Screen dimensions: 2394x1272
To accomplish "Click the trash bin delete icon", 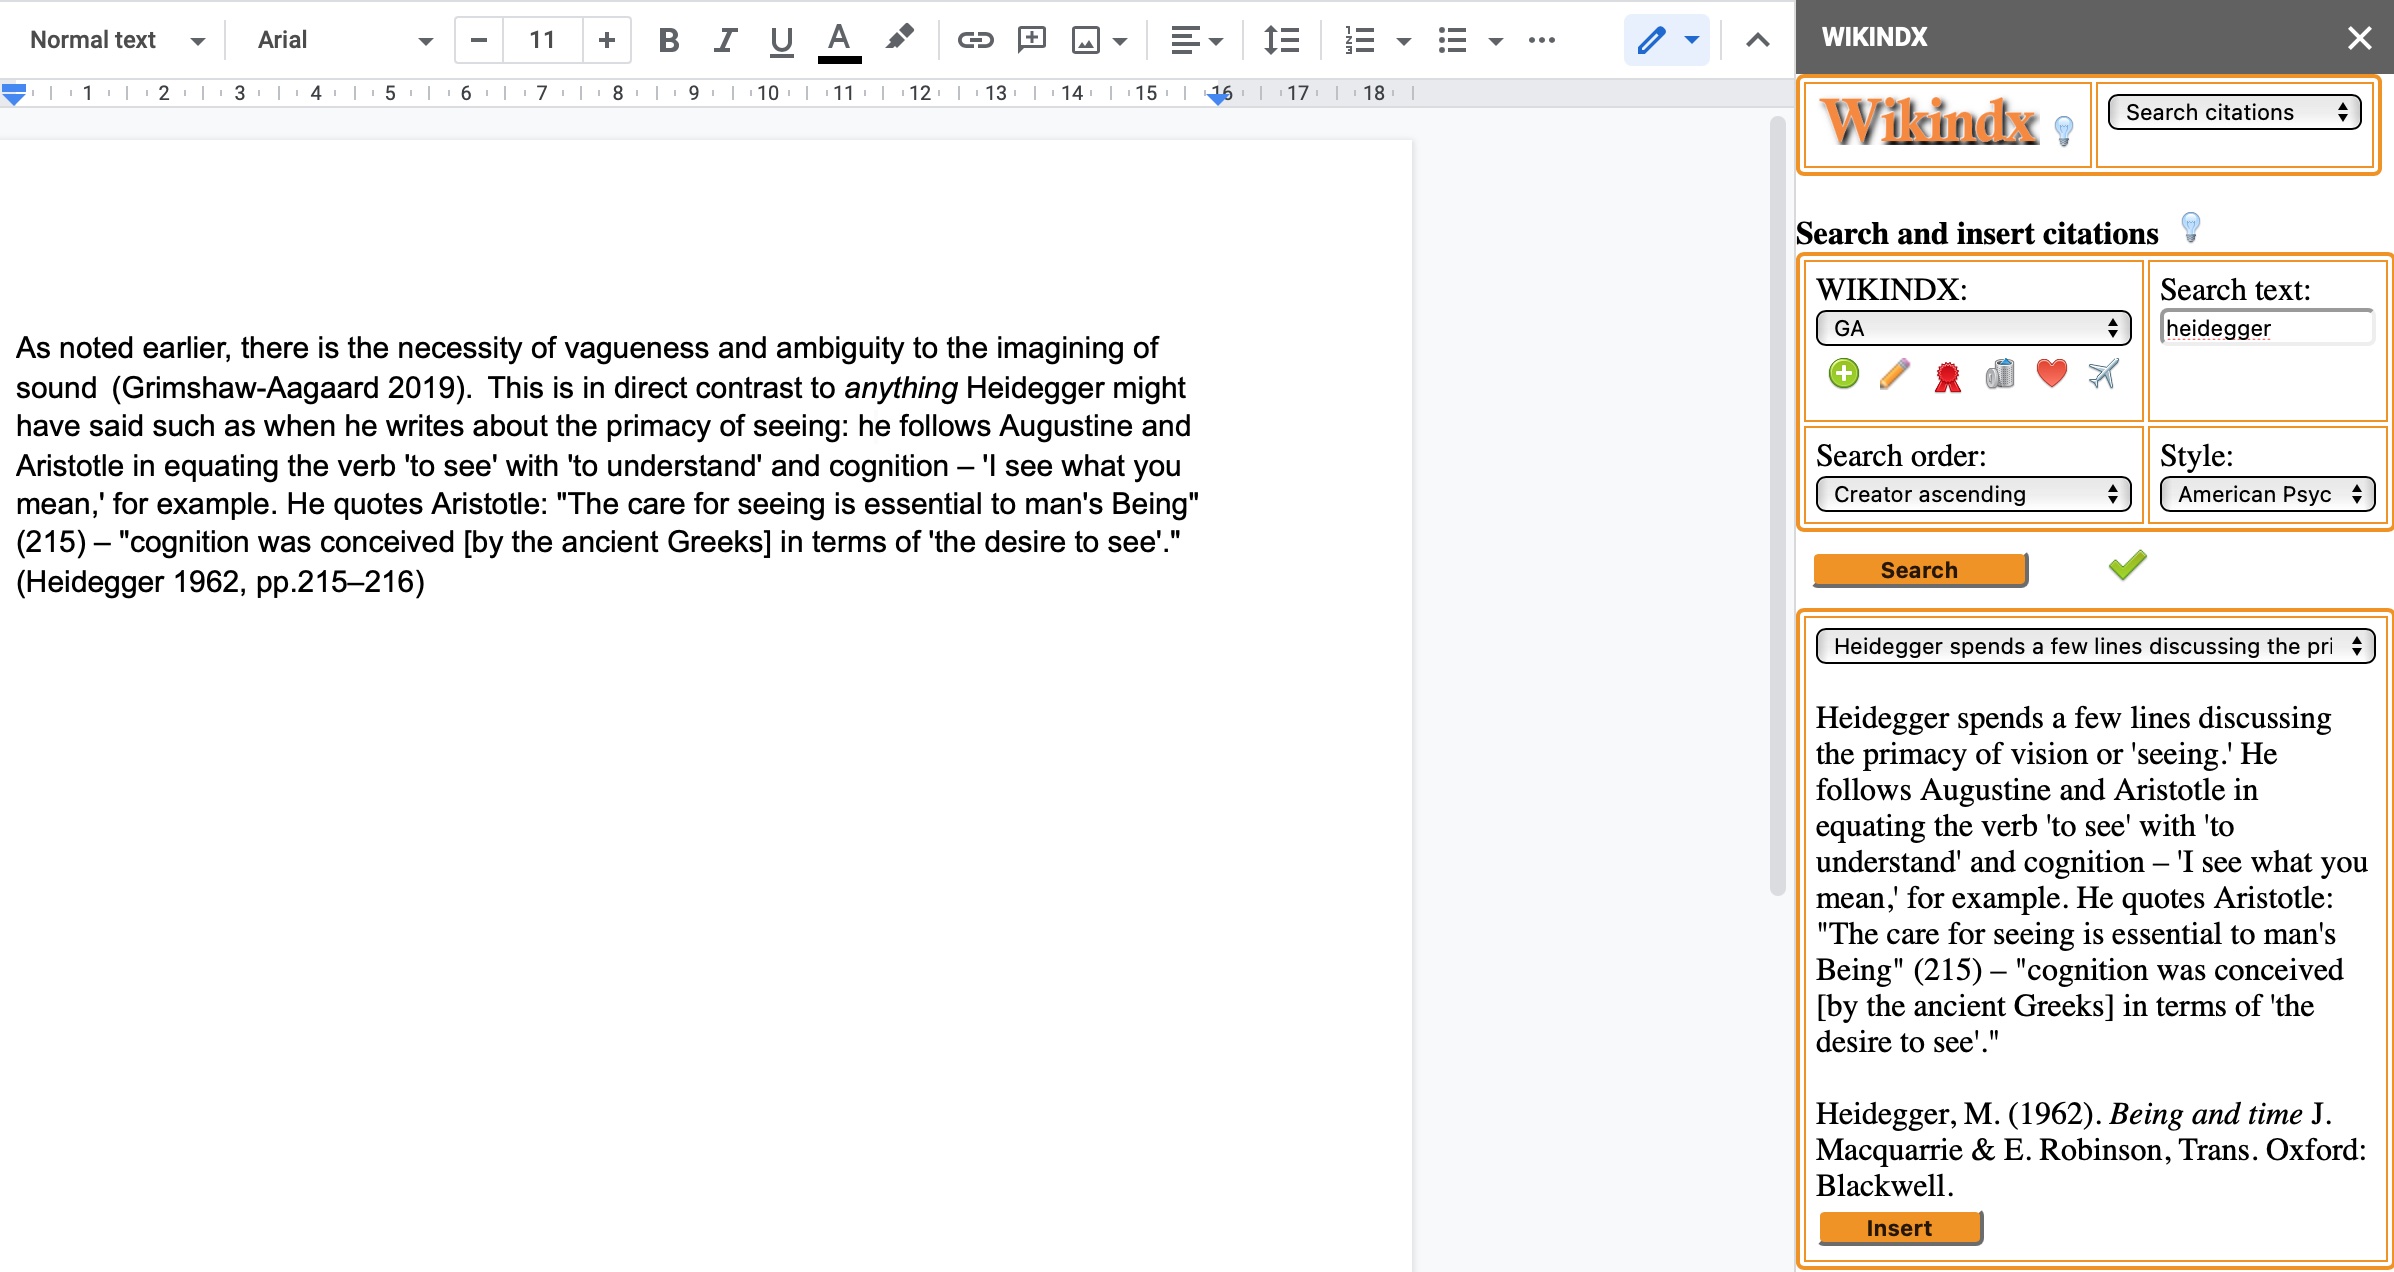I will (x=1999, y=374).
